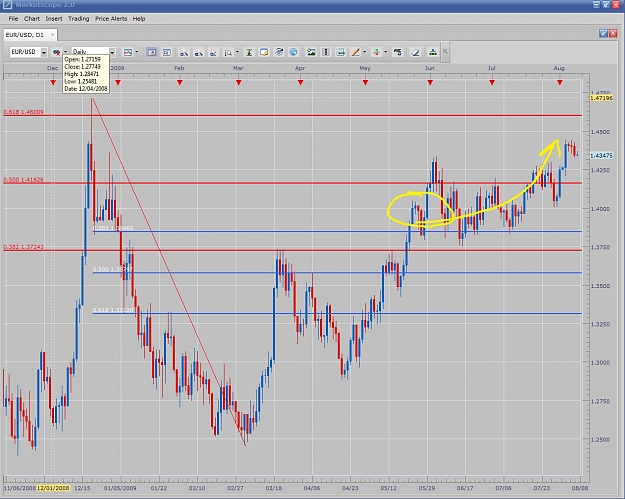
Task: Open the toolbar overflow handle
Action: pos(445,52)
